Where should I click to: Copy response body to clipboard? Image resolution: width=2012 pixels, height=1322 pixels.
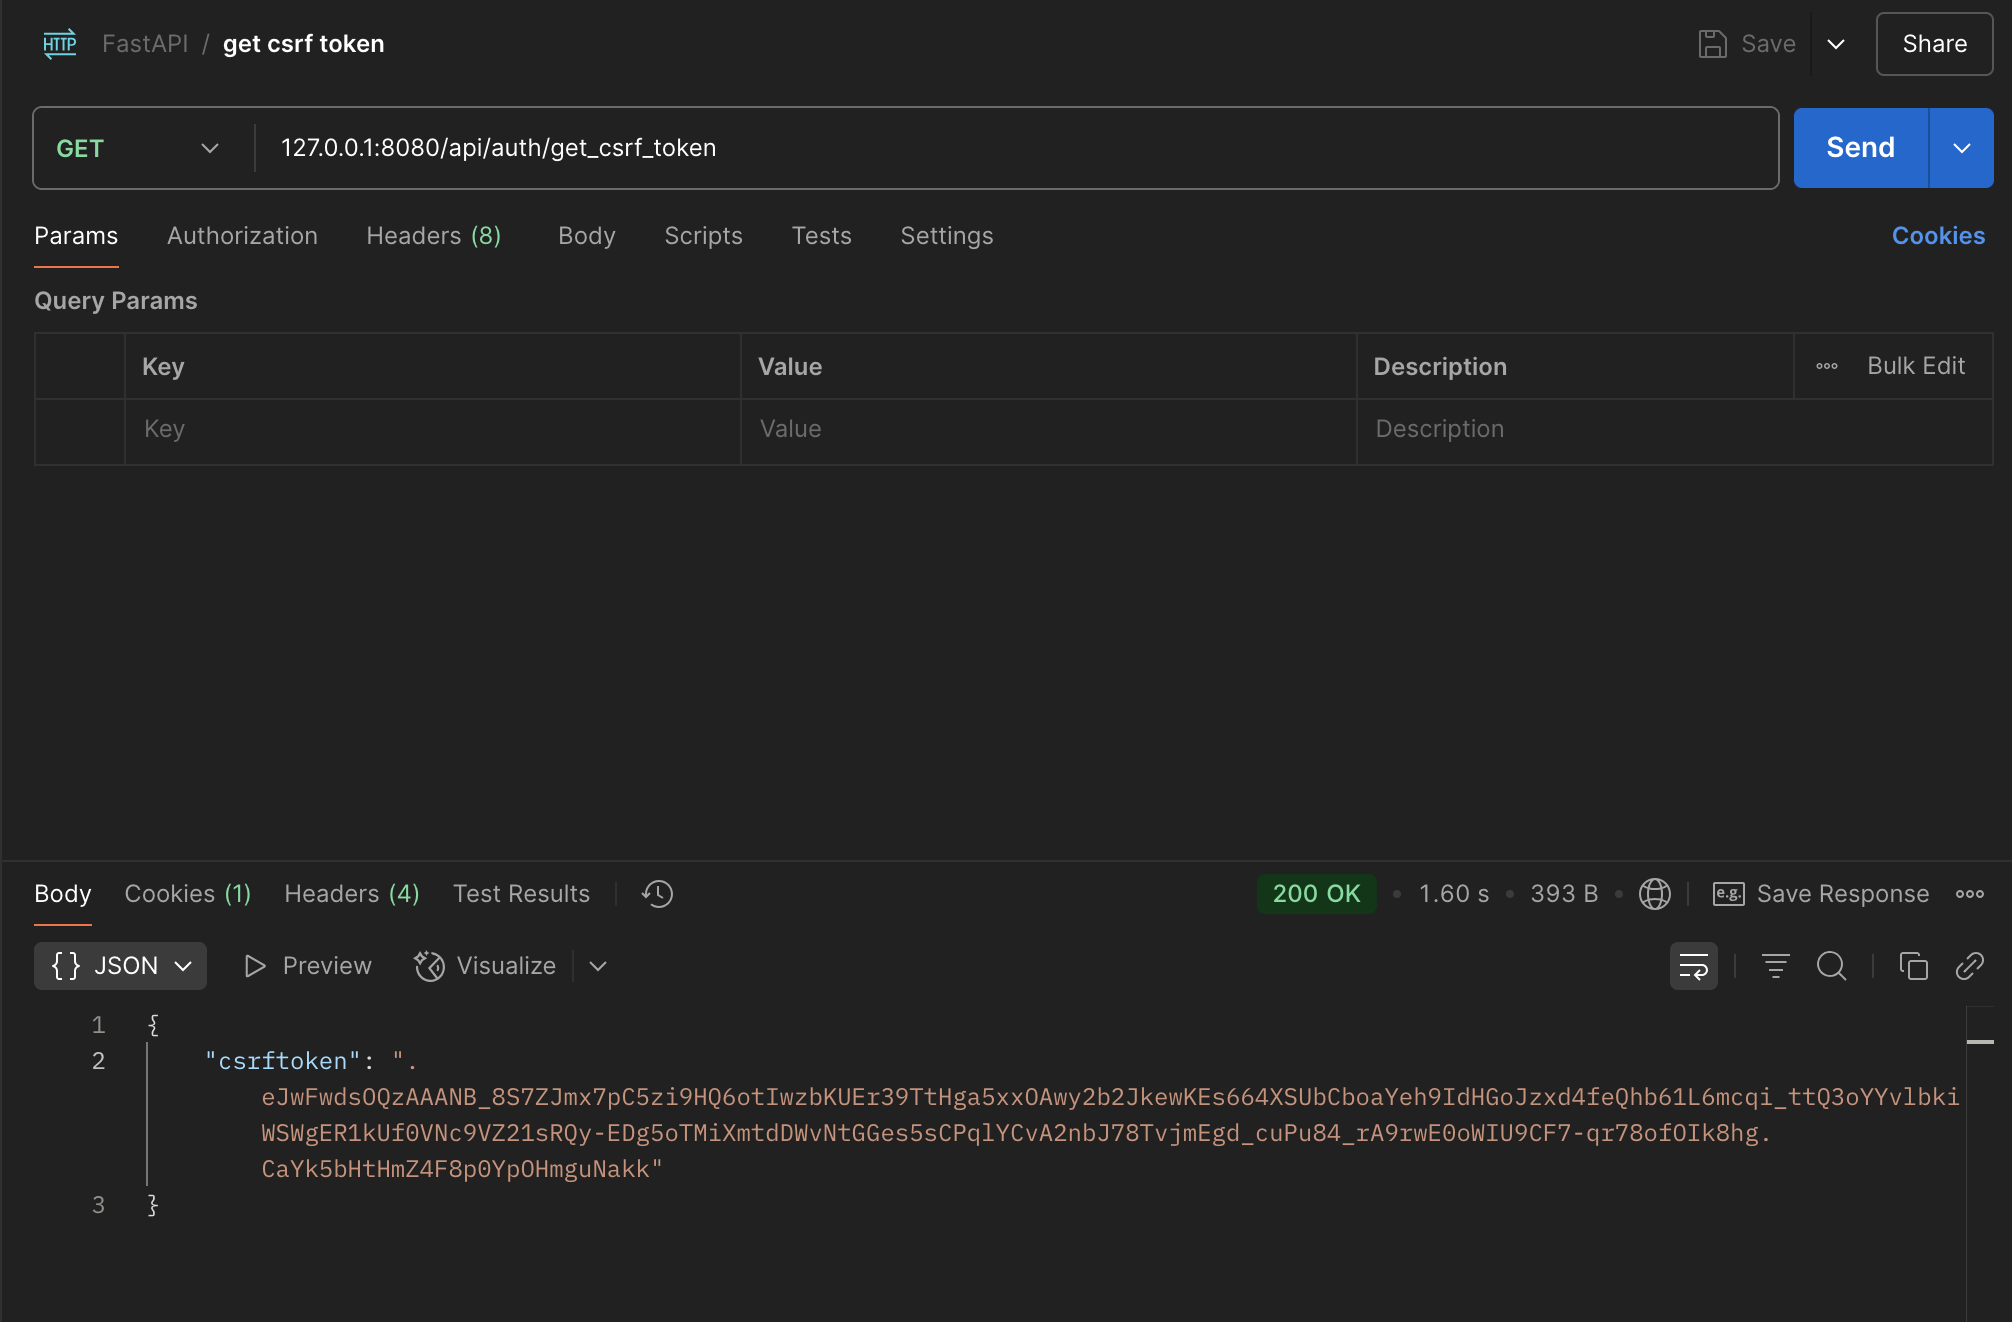pos(1913,966)
